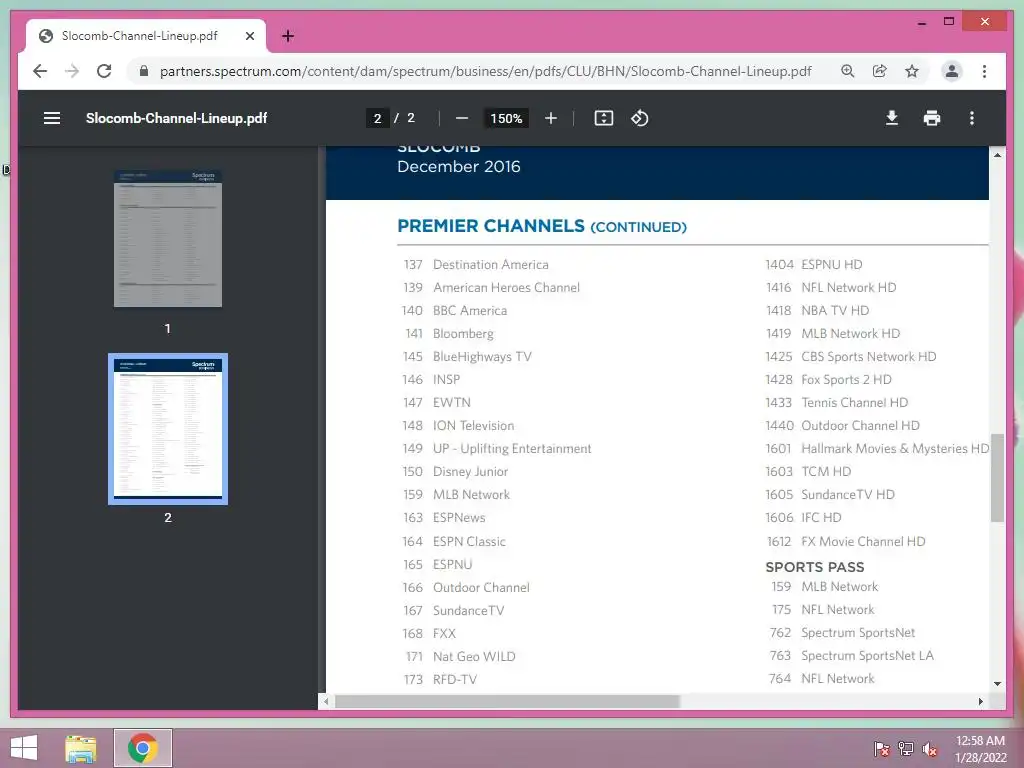
Task: Click the muted volume tray icon
Action: click(x=930, y=749)
